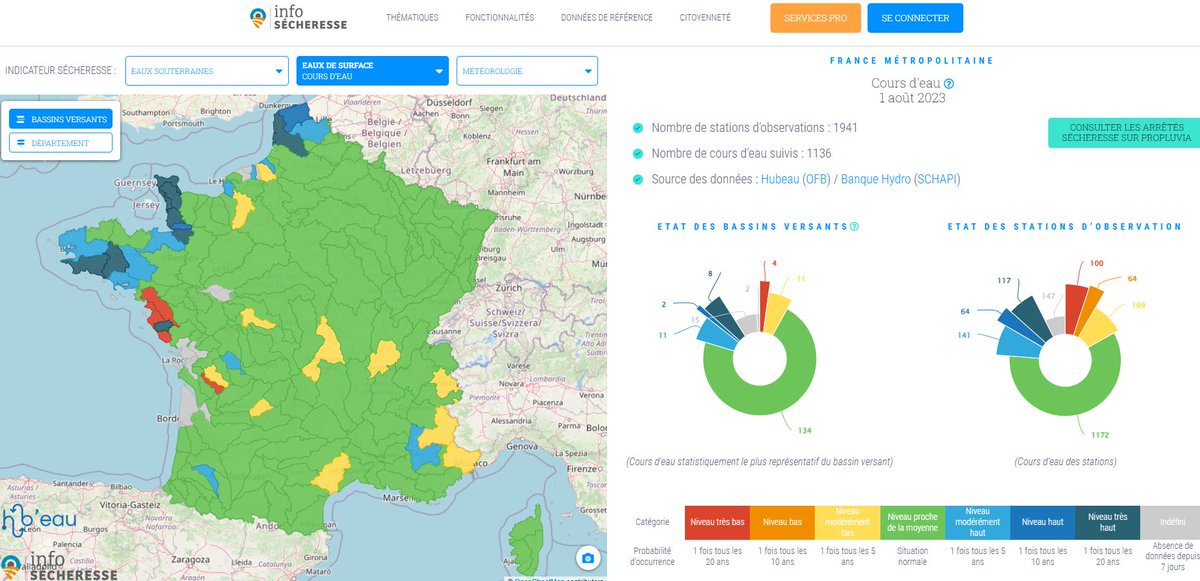Click the red 100 segment of stations donut

pos(1075,307)
